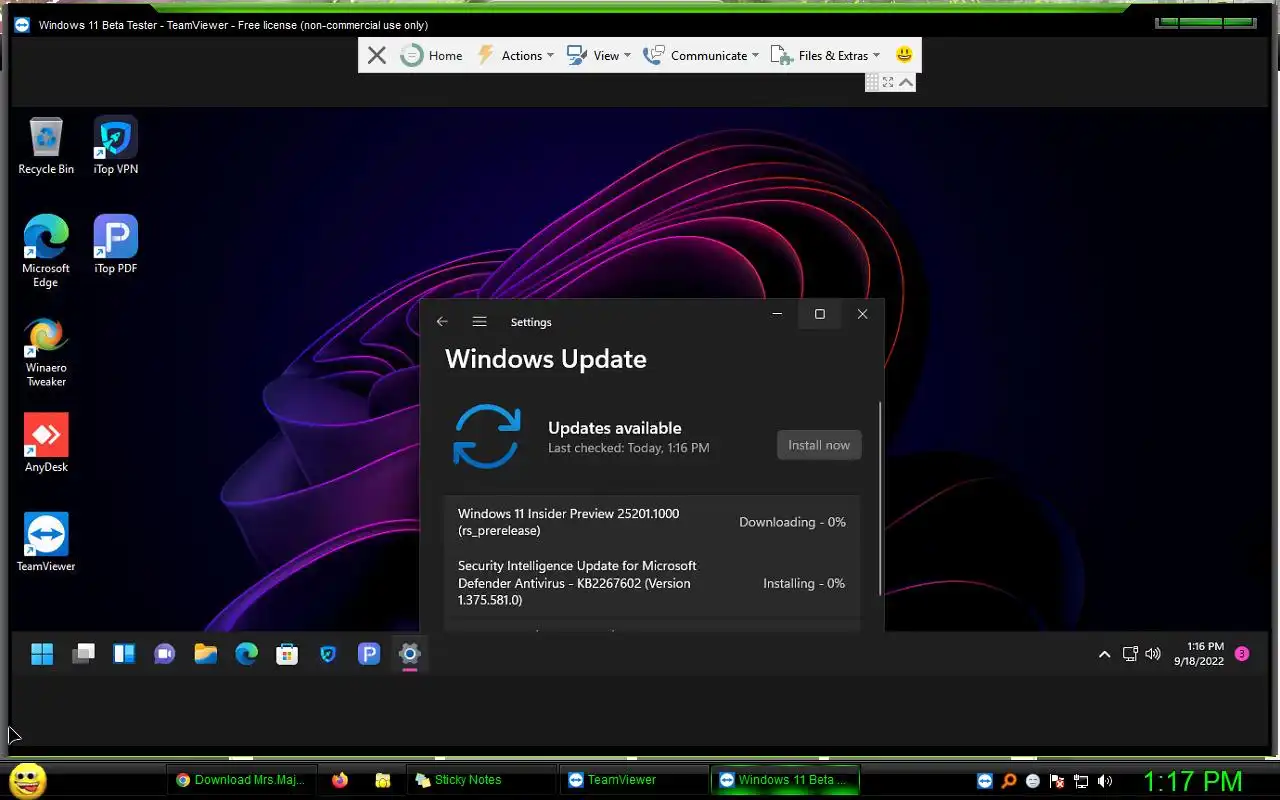Click the 'Downloading - 0%' status text
The height and width of the screenshot is (800, 1280).
point(792,522)
